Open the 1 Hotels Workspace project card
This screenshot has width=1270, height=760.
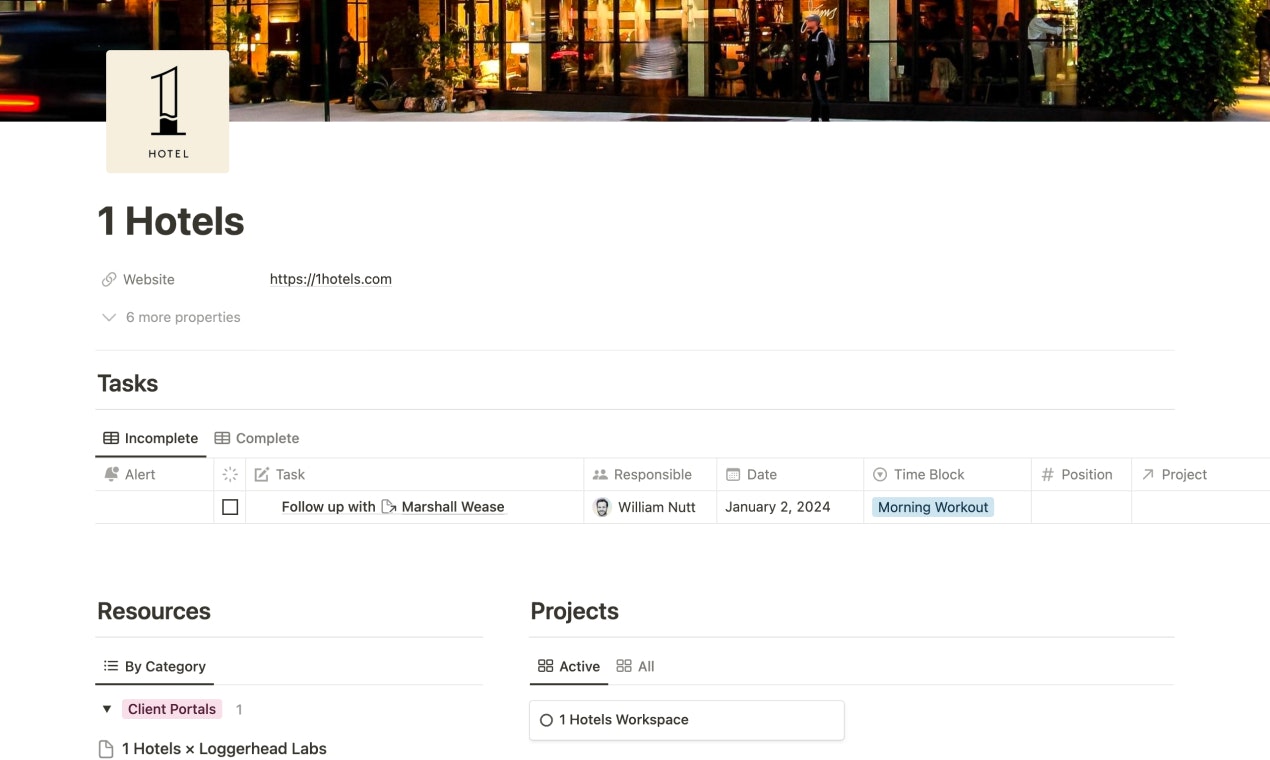pyautogui.click(x=687, y=720)
